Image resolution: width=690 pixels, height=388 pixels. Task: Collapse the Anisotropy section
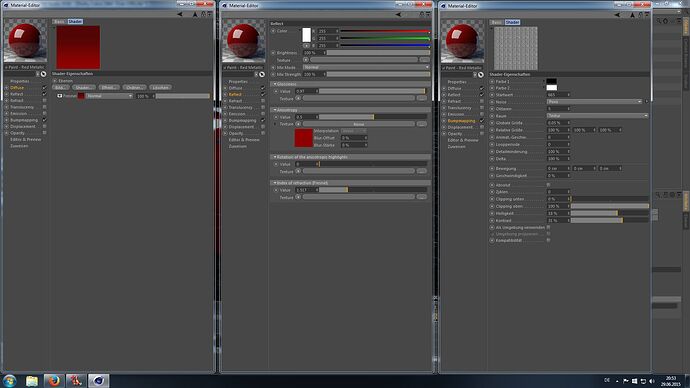pyautogui.click(x=275, y=110)
